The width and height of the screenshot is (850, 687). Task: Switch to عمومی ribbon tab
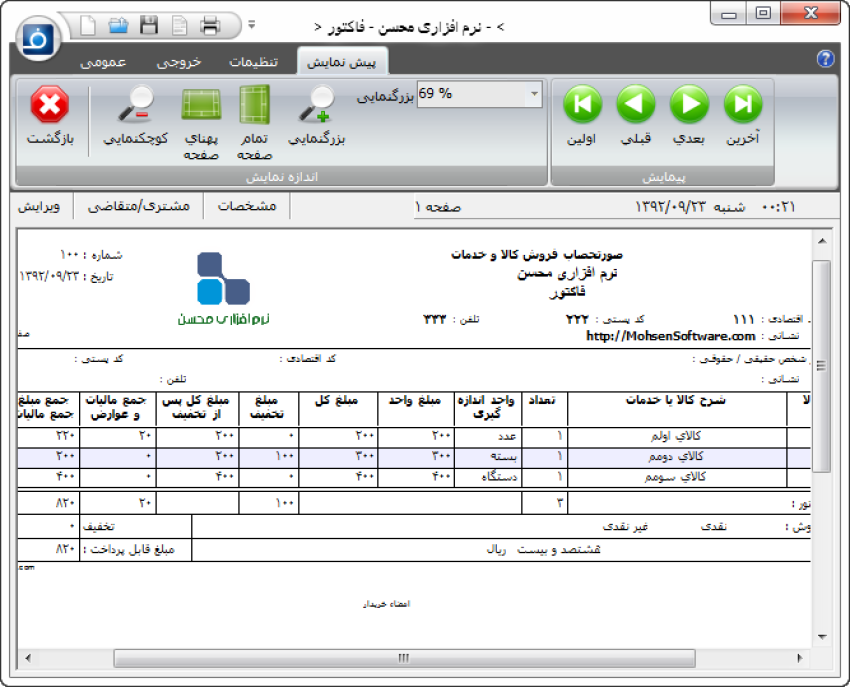pos(103,62)
